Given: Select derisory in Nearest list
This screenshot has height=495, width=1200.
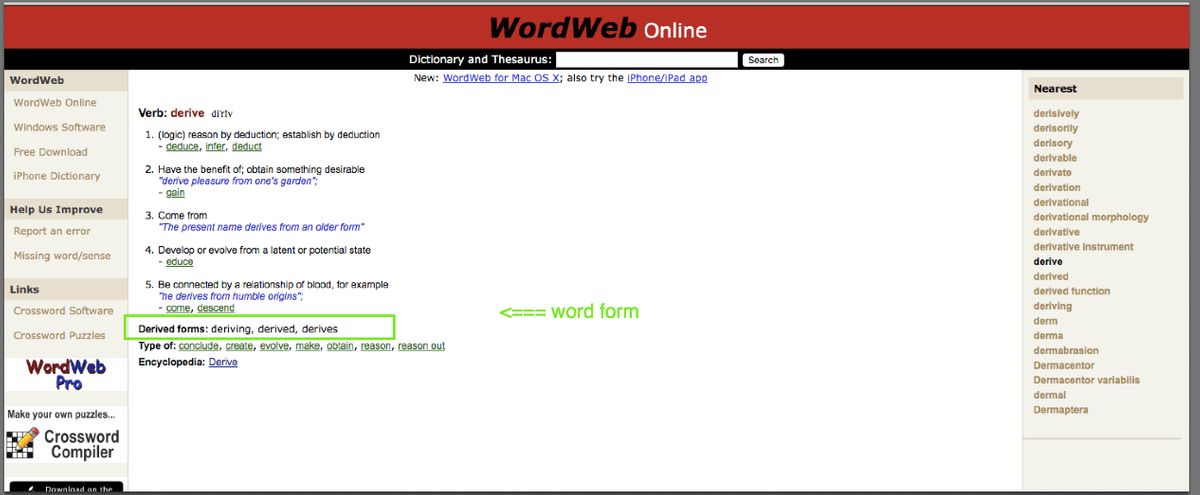Looking at the screenshot, I should (x=1053, y=143).
